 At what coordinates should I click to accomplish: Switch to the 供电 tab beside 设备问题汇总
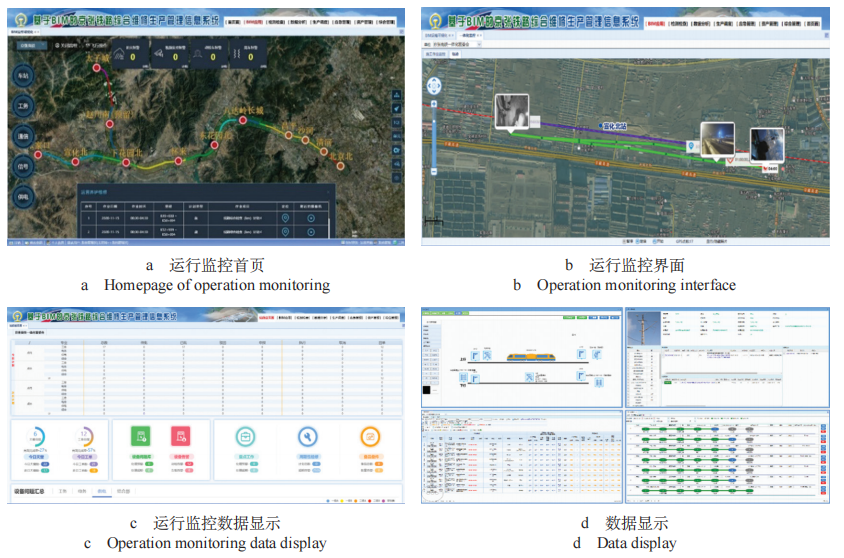coord(102,491)
